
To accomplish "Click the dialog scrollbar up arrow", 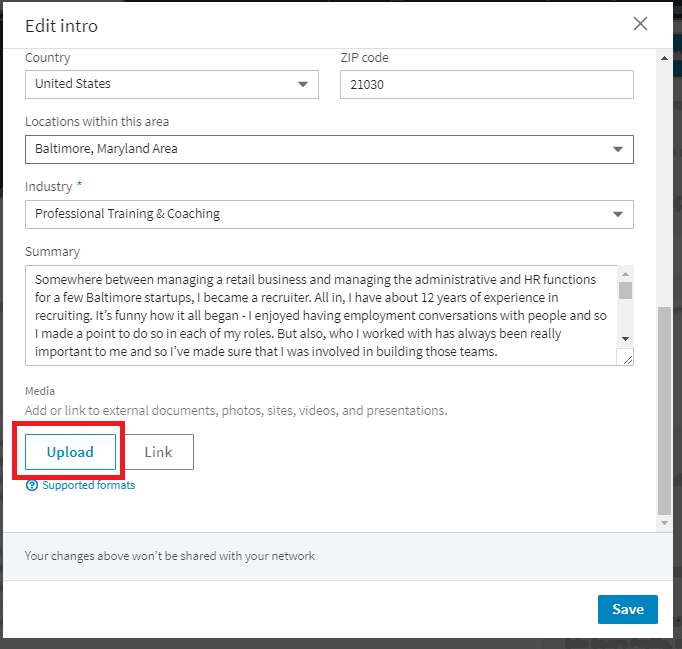I will tap(664, 58).
